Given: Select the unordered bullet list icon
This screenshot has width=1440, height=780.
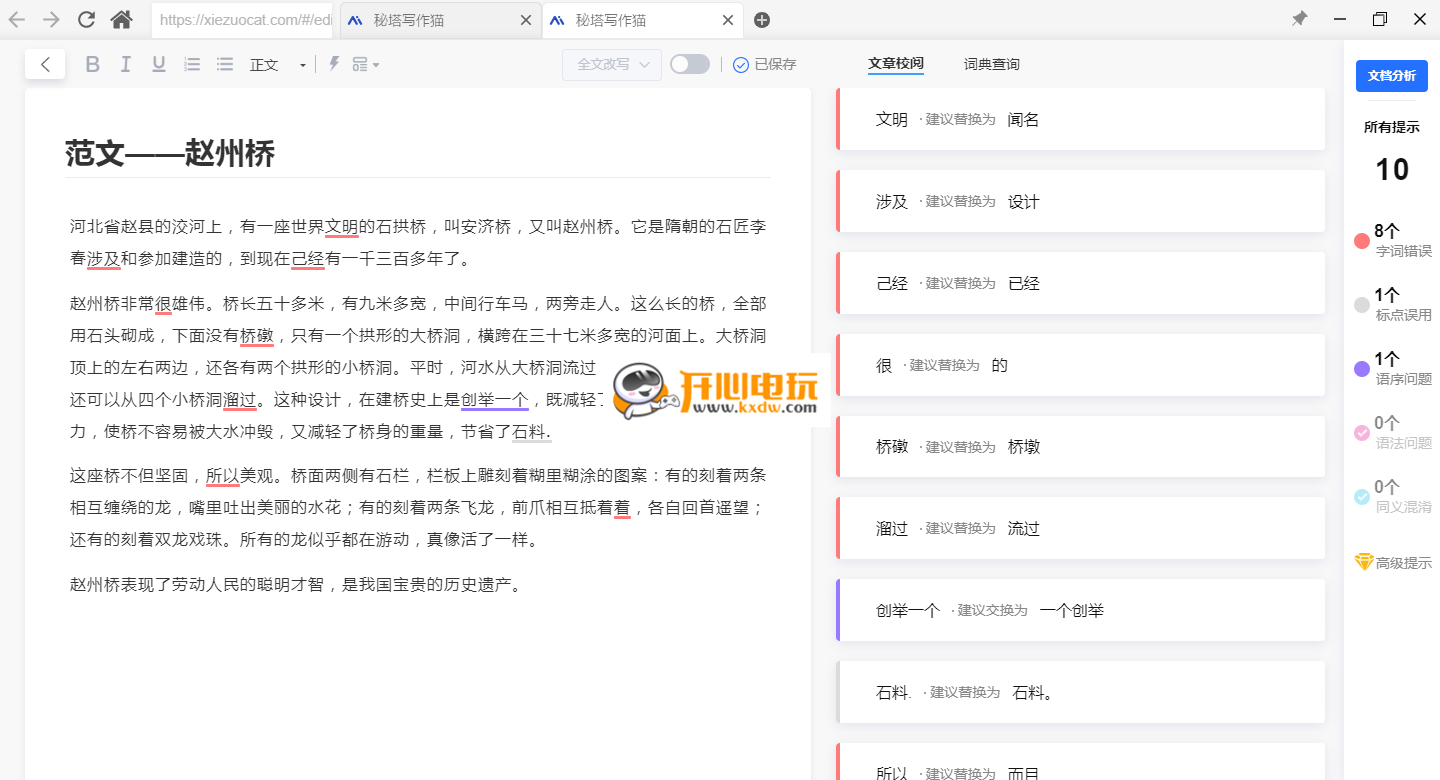Looking at the screenshot, I should pyautogui.click(x=224, y=63).
